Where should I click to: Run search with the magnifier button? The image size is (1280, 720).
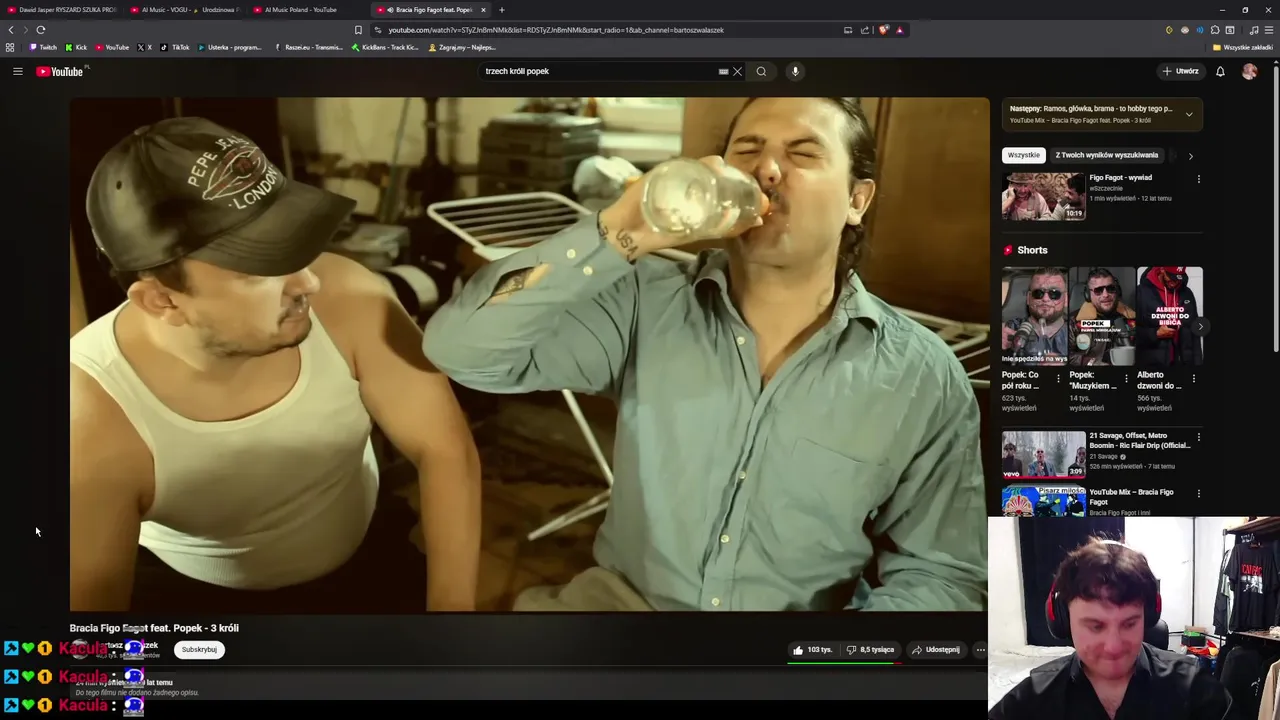tap(761, 71)
